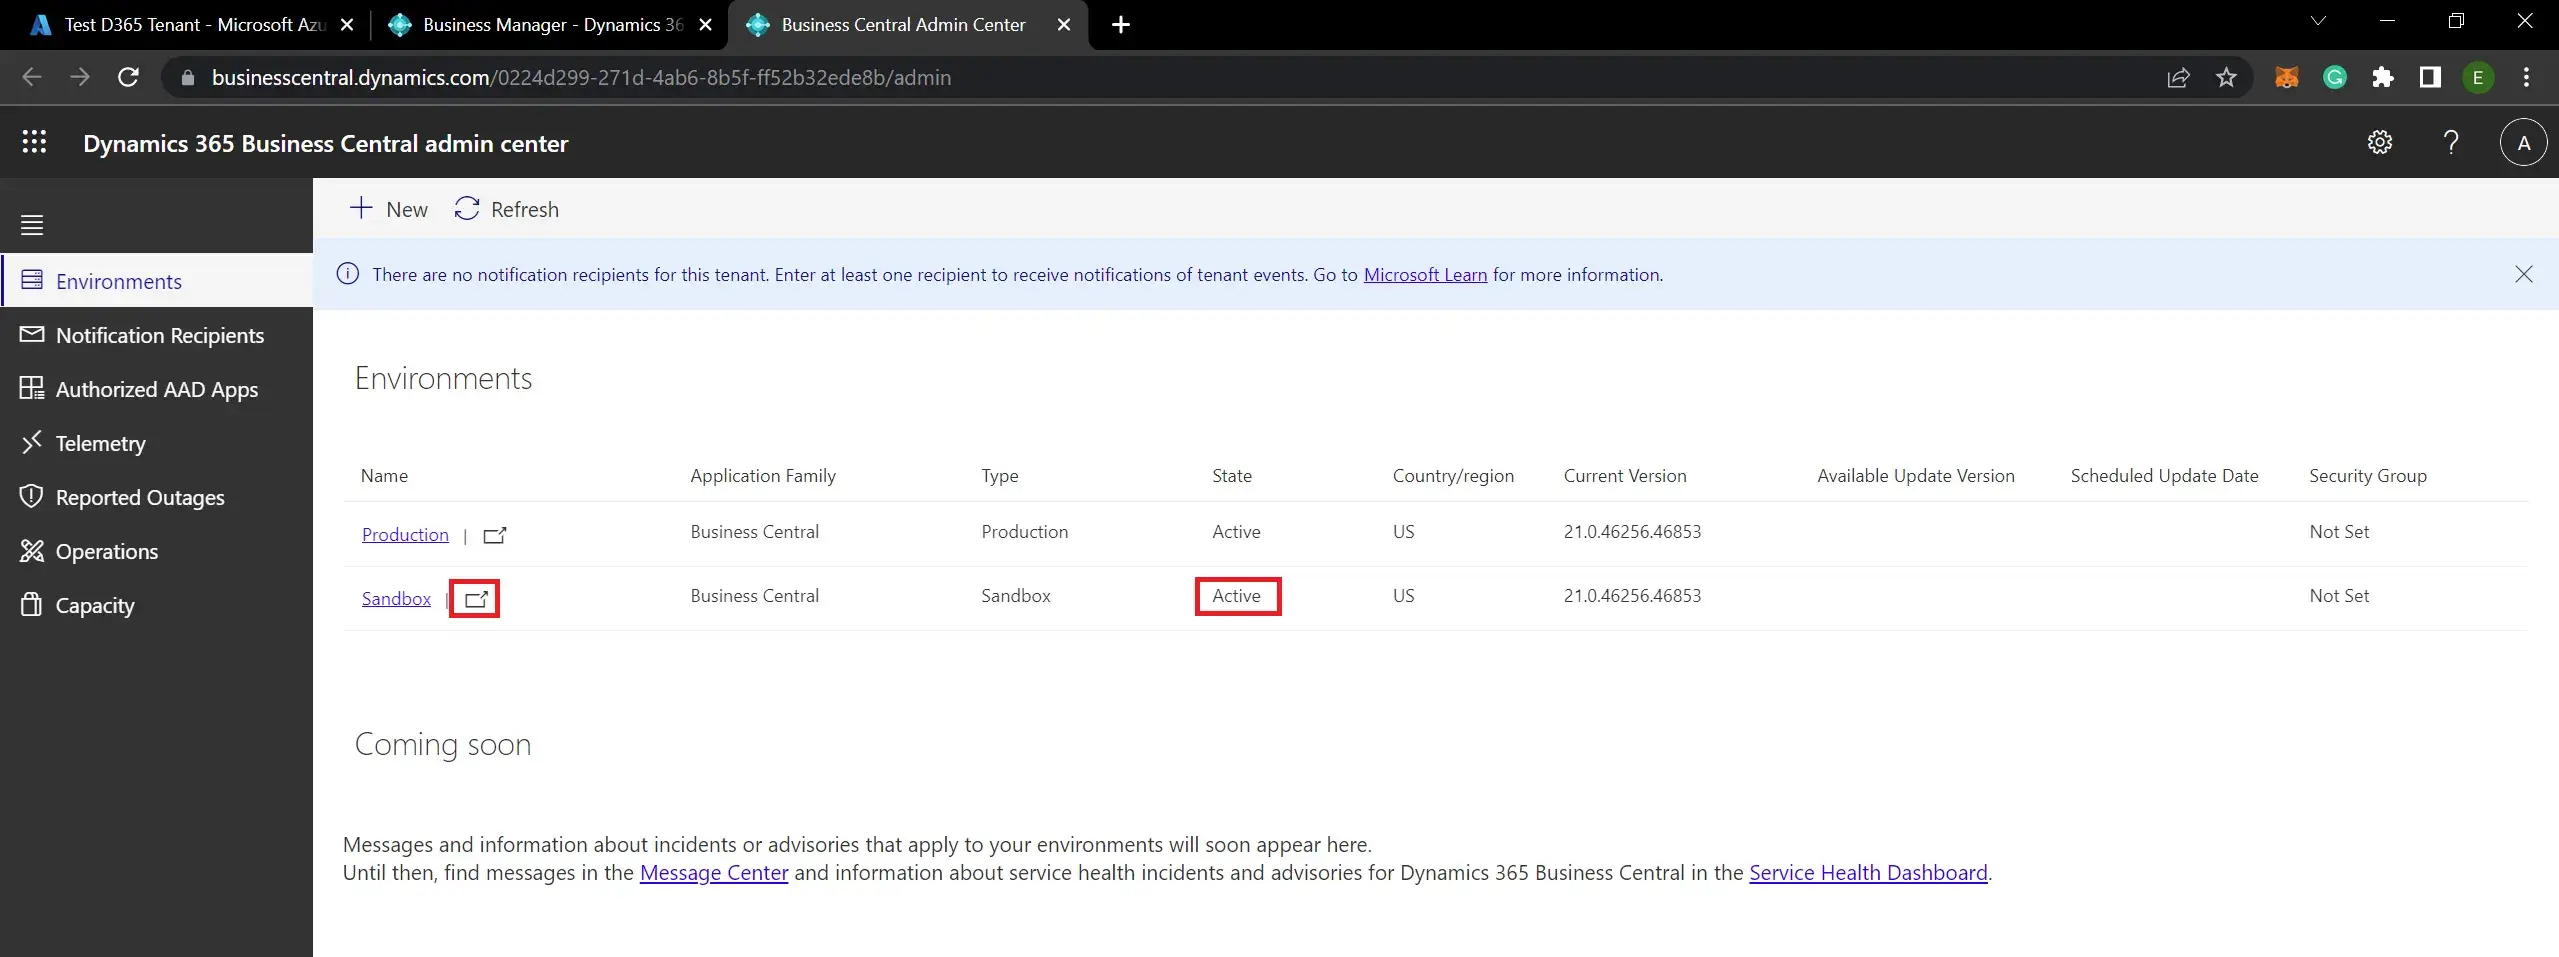Select Environments in the sidebar
The width and height of the screenshot is (2559, 957).
tap(158, 281)
